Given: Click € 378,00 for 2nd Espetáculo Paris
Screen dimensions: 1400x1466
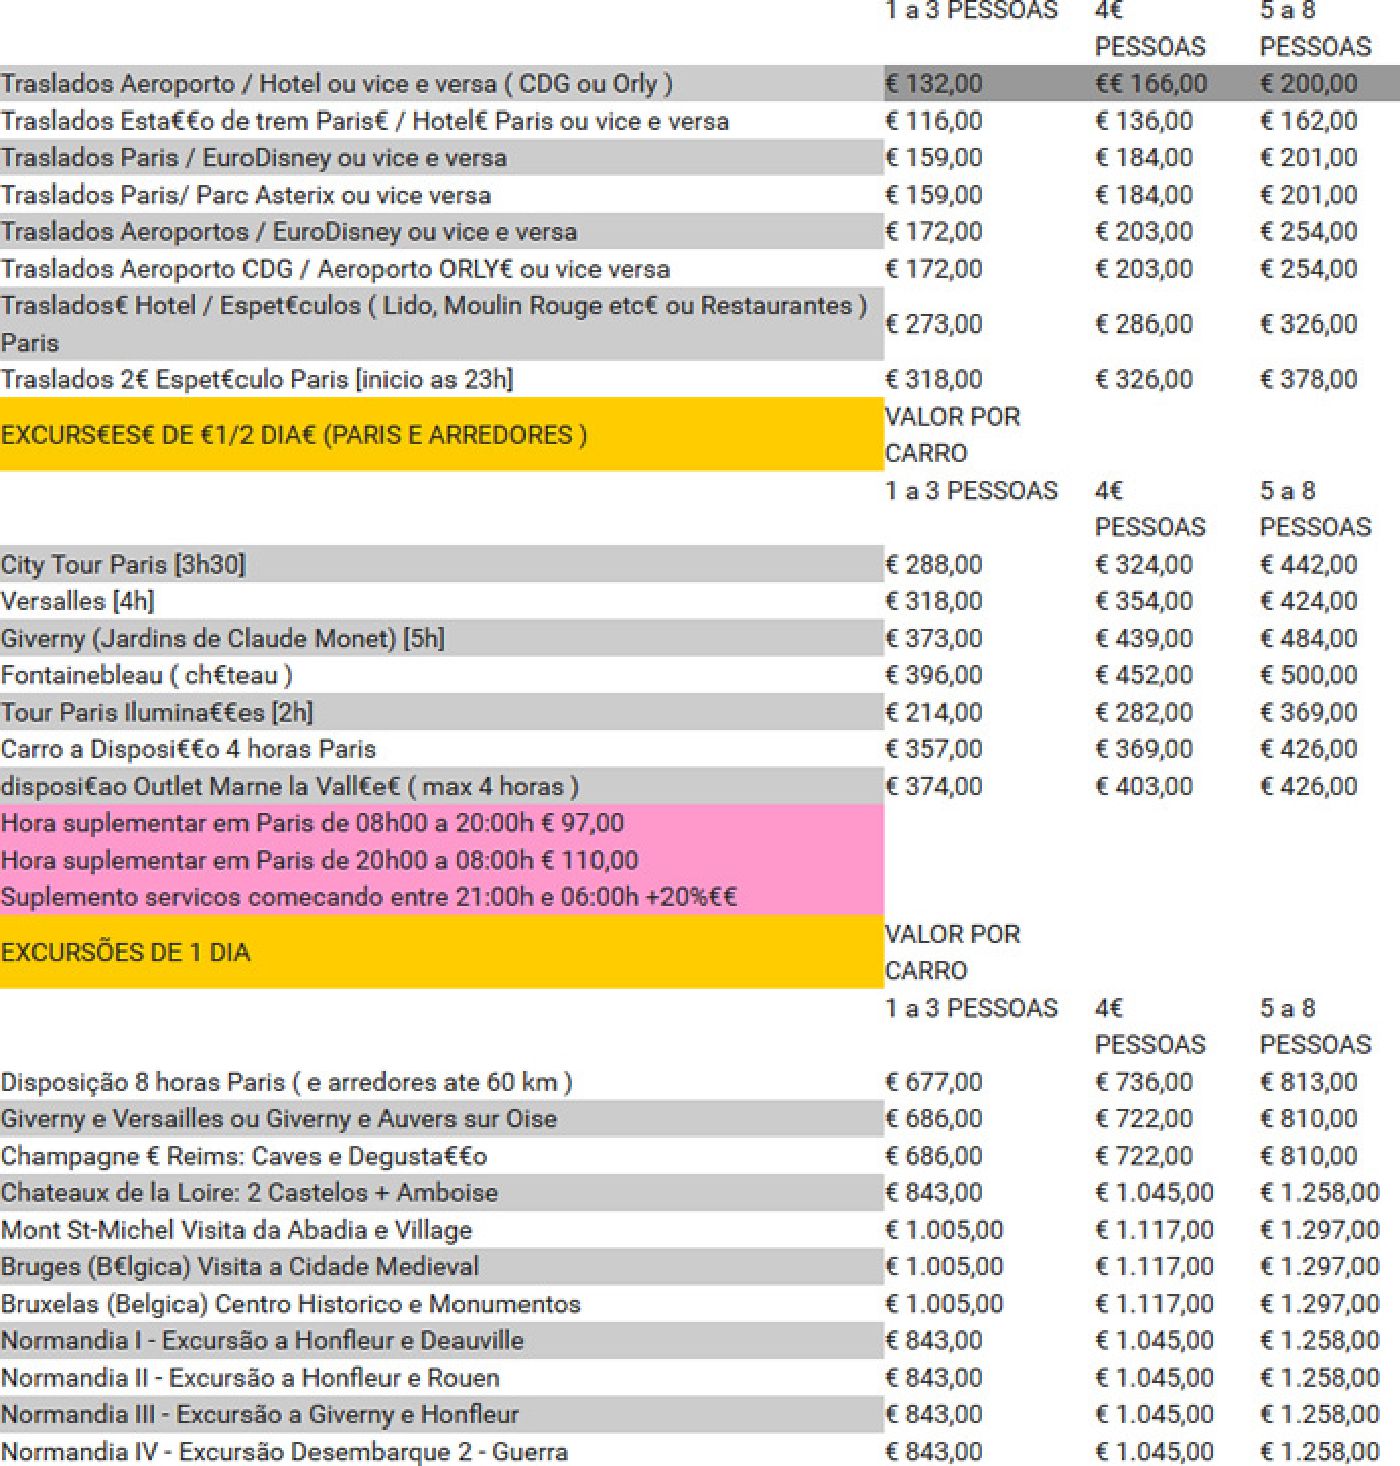Looking at the screenshot, I should pyautogui.click(x=1309, y=380).
